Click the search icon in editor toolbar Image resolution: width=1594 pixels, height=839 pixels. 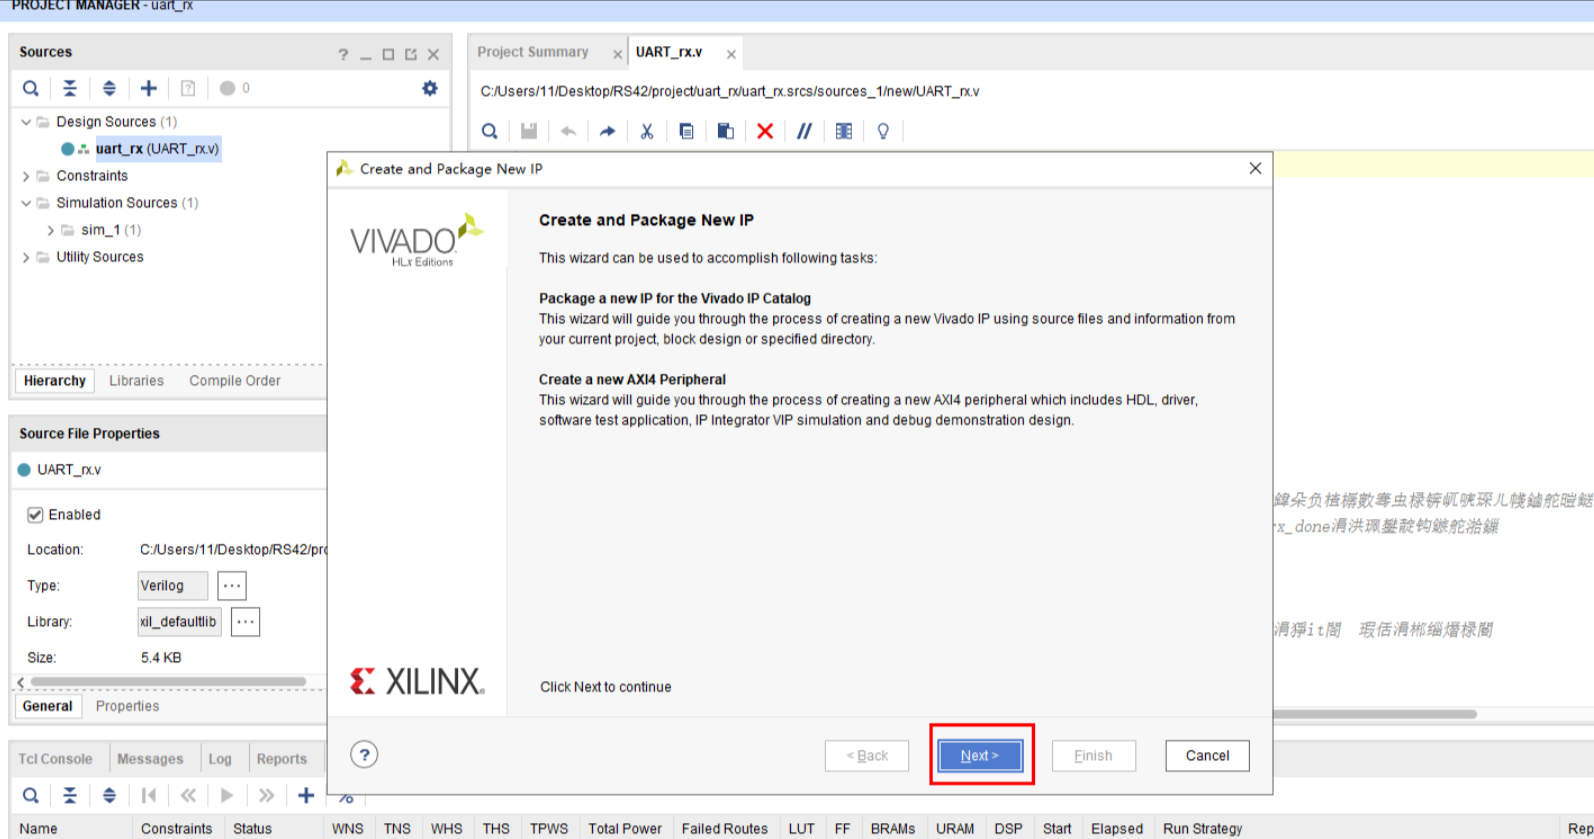pos(490,131)
